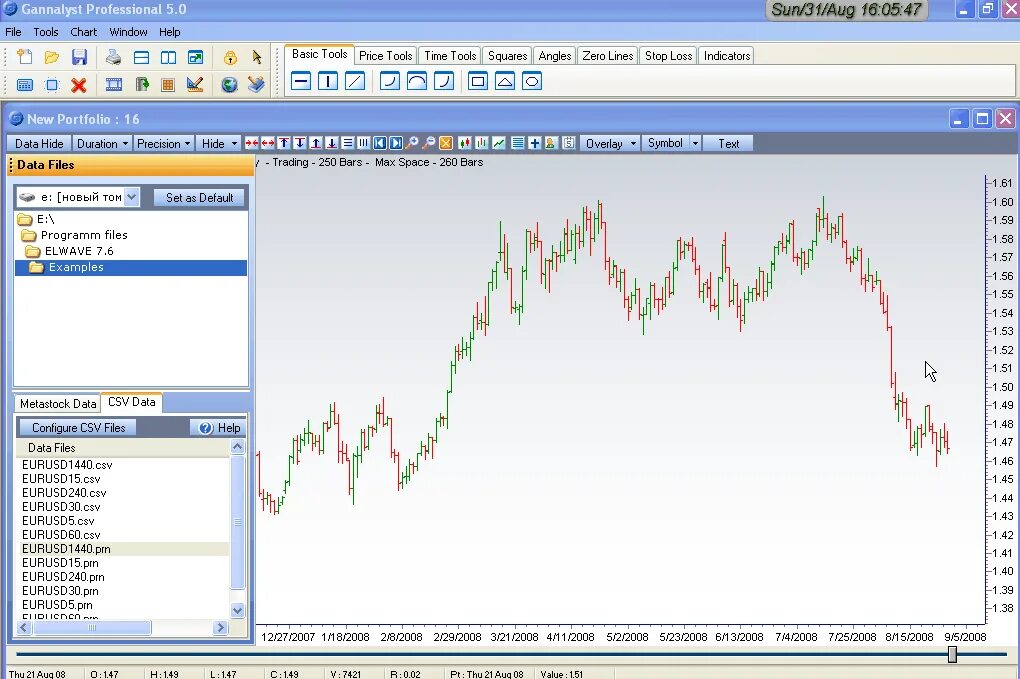Toggle the Data Hide panel button
This screenshot has height=679, width=1020.
tap(39, 144)
